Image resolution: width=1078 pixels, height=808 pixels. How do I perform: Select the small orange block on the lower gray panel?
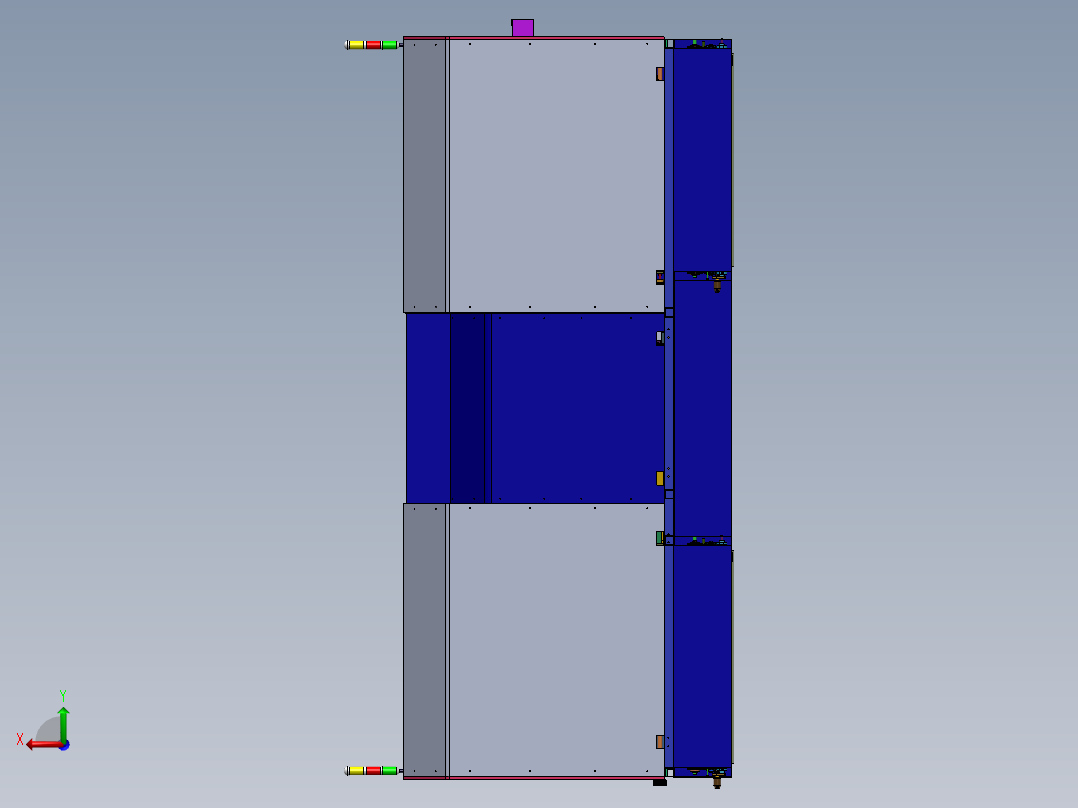pos(660,742)
